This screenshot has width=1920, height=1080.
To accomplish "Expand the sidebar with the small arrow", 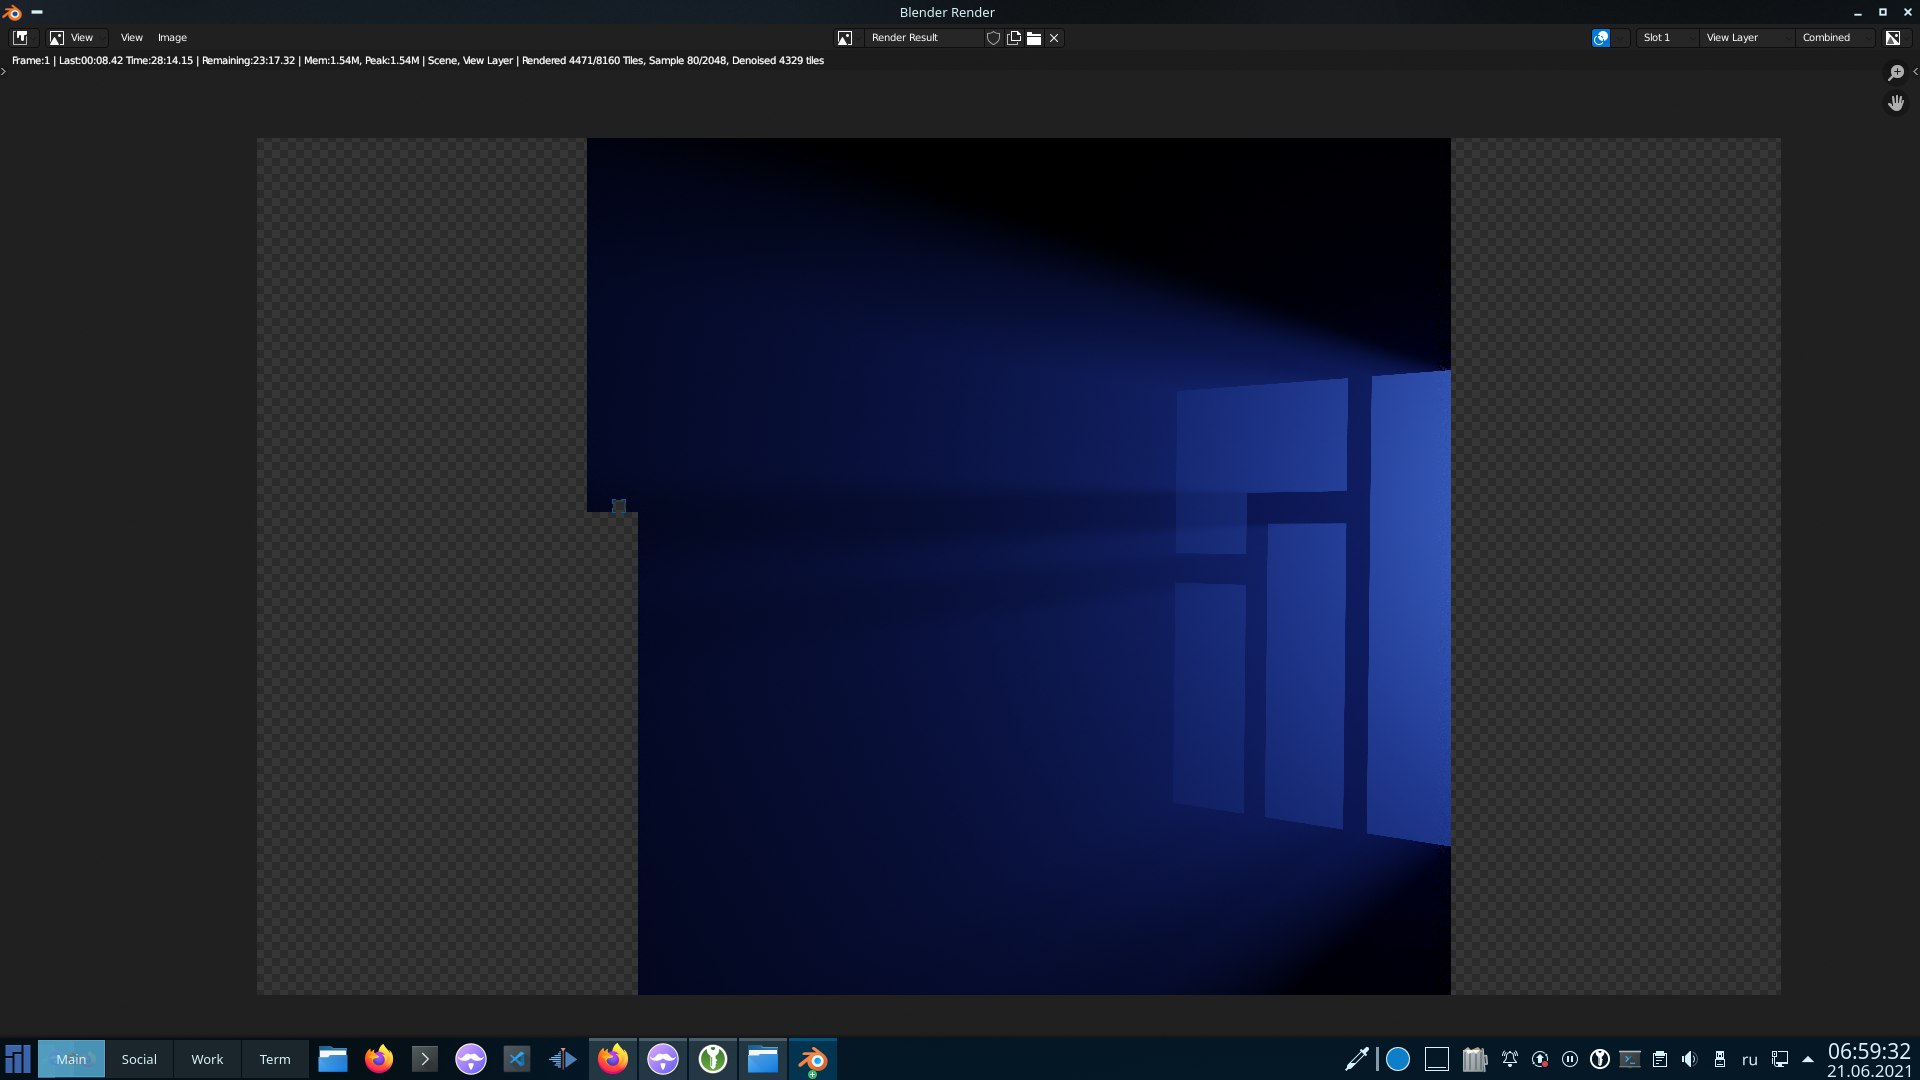I will 1915,71.
